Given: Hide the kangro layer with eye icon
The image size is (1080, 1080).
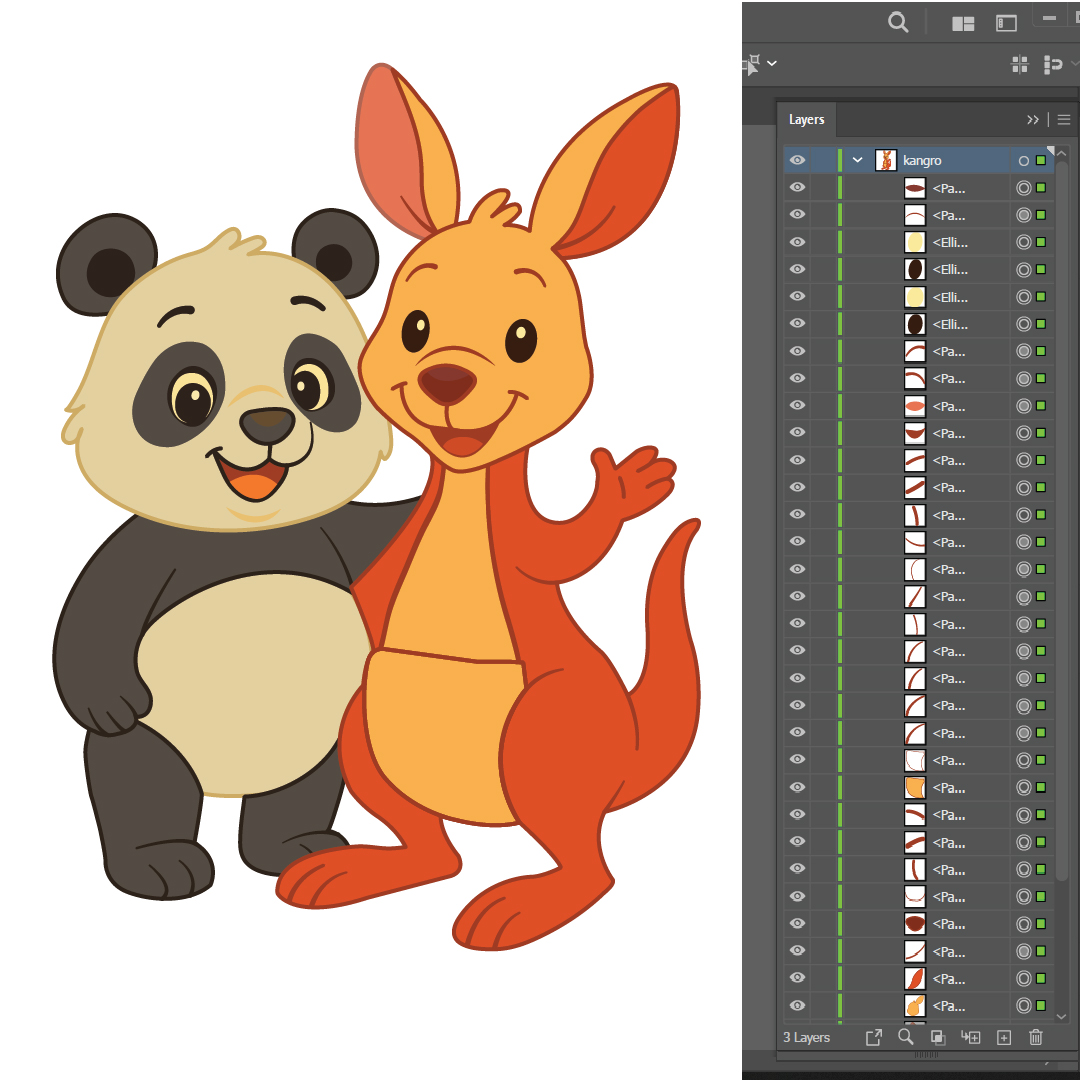Looking at the screenshot, I should click(x=797, y=160).
